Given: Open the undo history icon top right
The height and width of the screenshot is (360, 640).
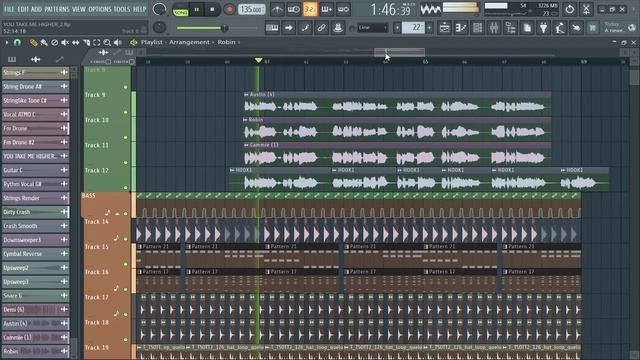Looking at the screenshot, I should pyautogui.click(x=569, y=9).
